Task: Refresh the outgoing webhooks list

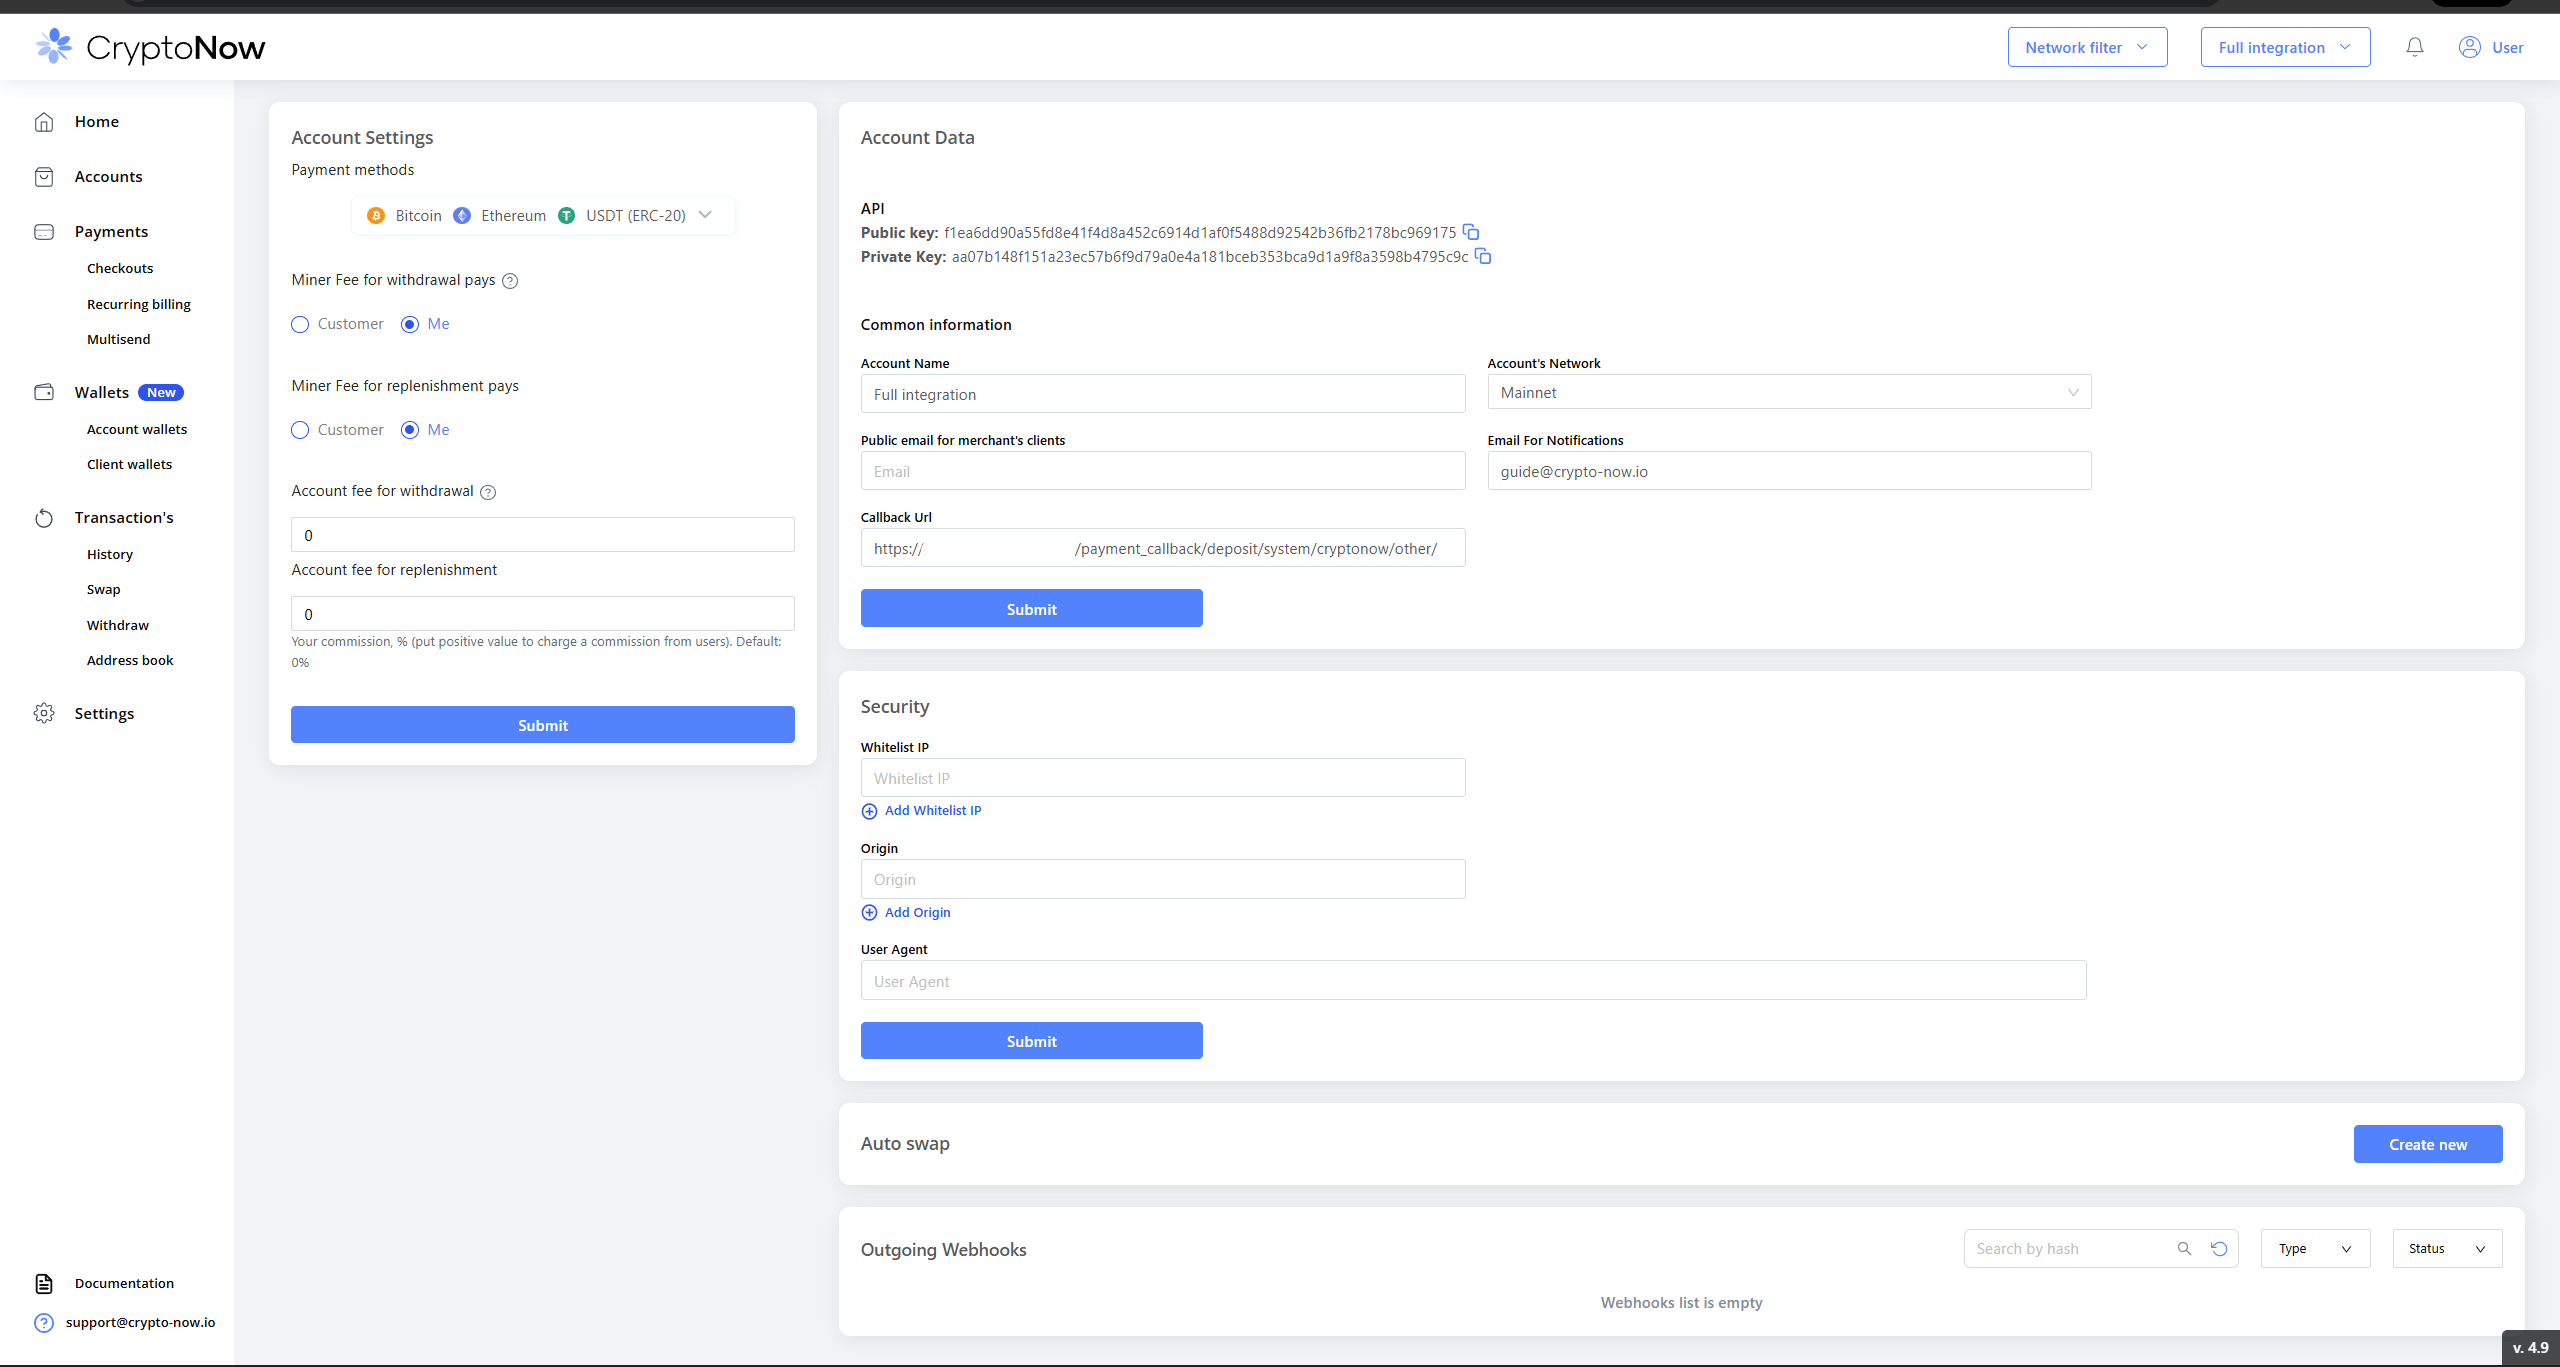Action: 2219,1248
